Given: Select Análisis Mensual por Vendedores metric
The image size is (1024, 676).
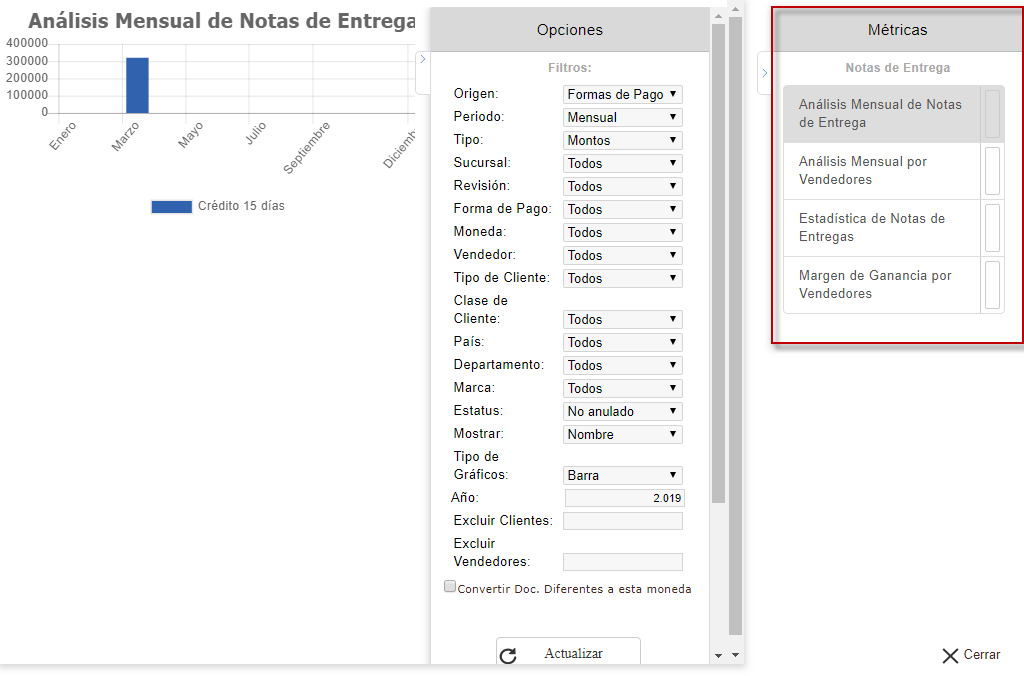Looking at the screenshot, I should pyautogui.click(x=880, y=171).
